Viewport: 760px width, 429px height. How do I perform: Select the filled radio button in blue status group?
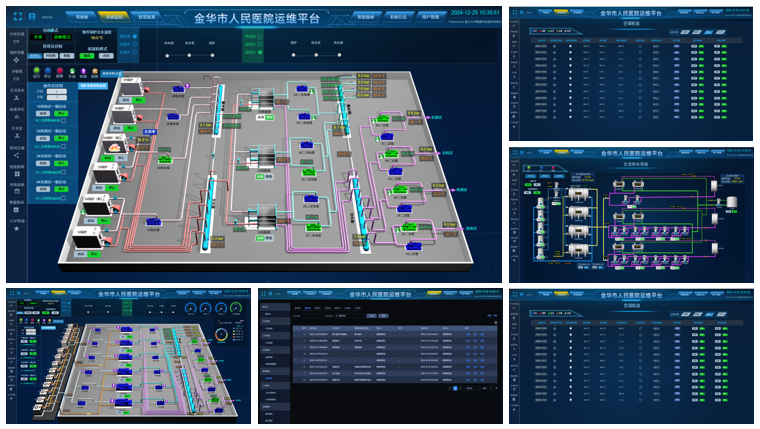(x=135, y=36)
